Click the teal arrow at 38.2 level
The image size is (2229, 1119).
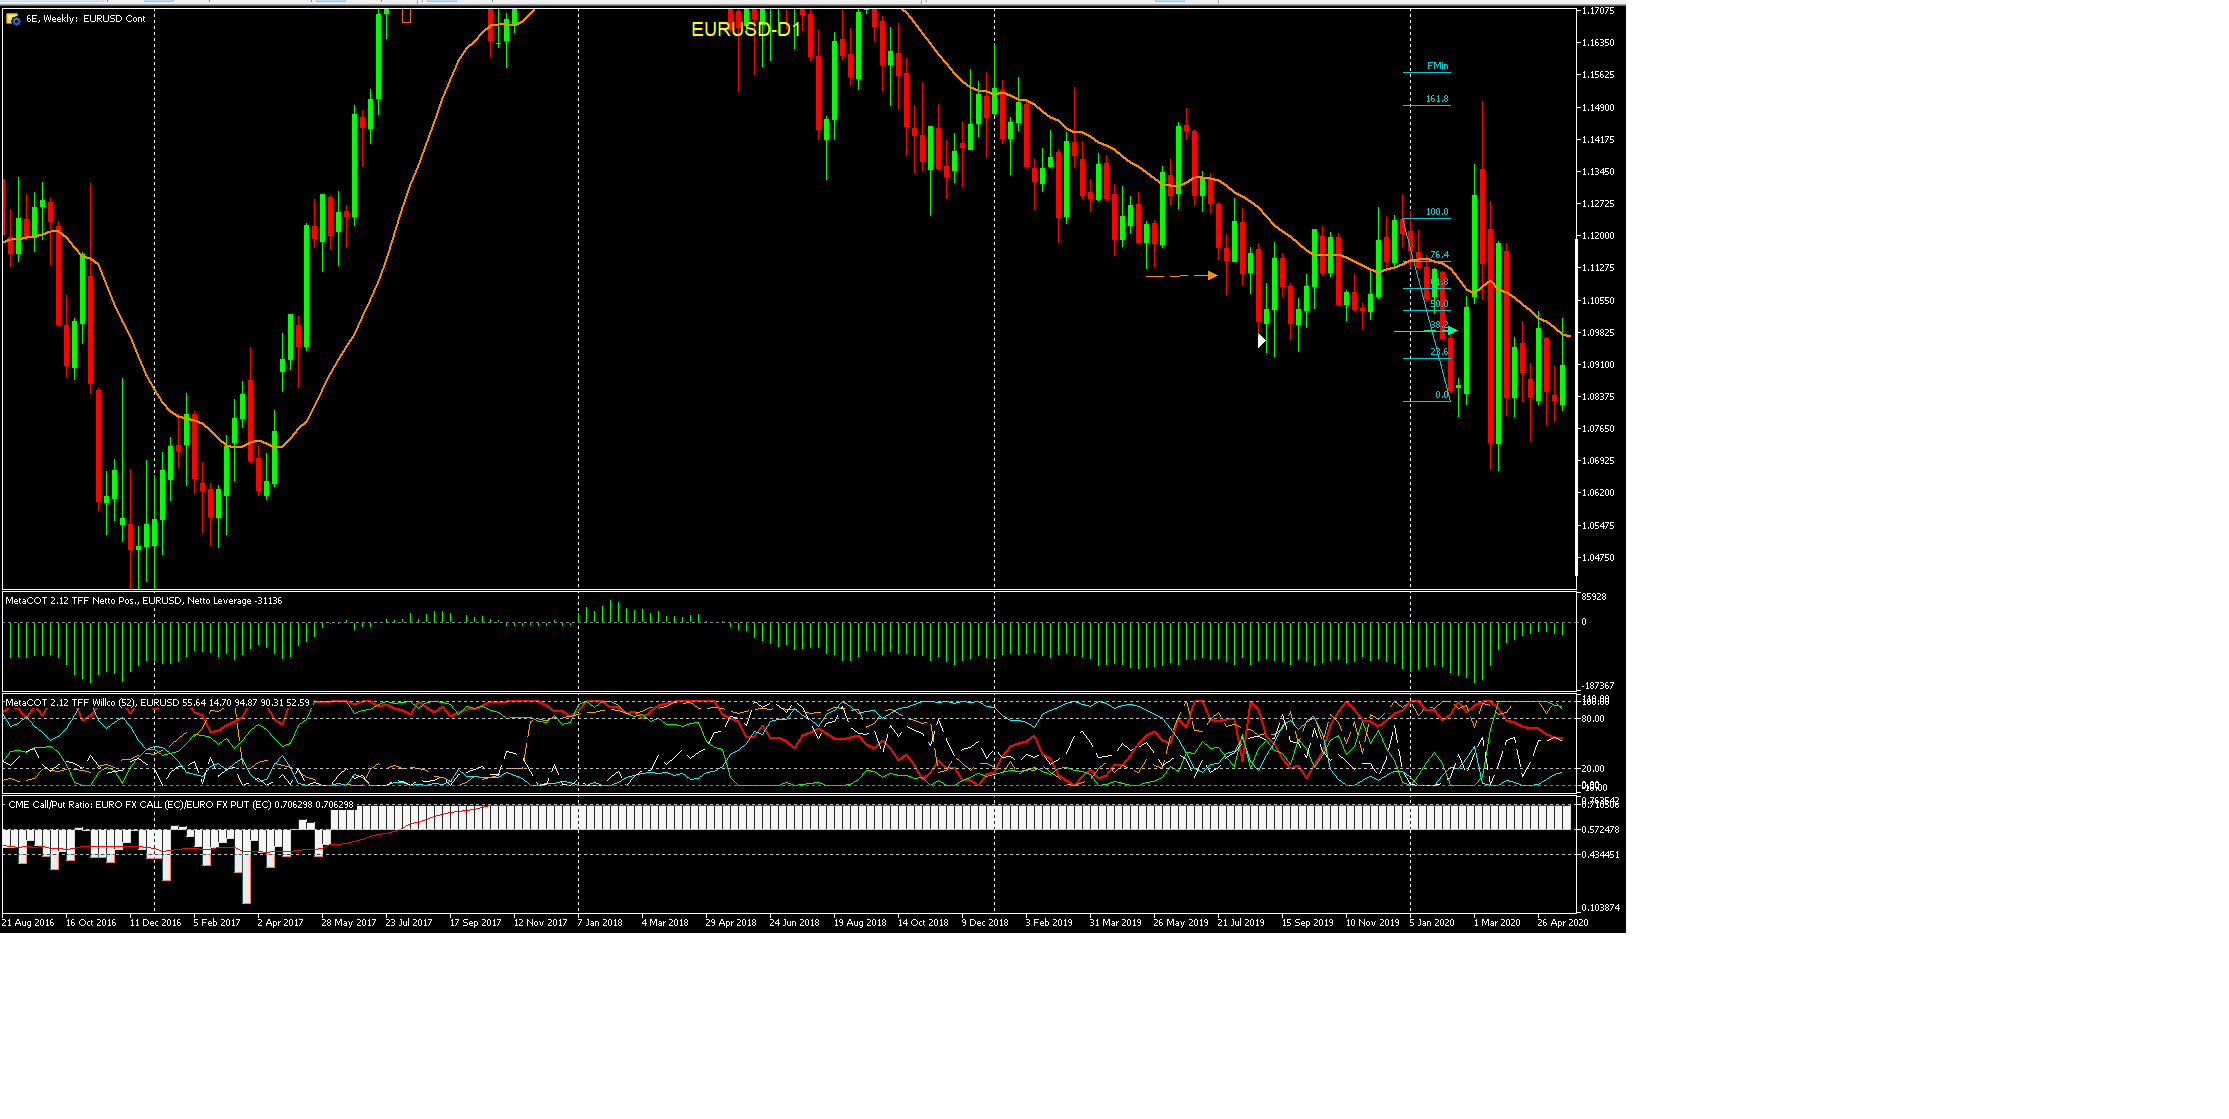(1450, 331)
